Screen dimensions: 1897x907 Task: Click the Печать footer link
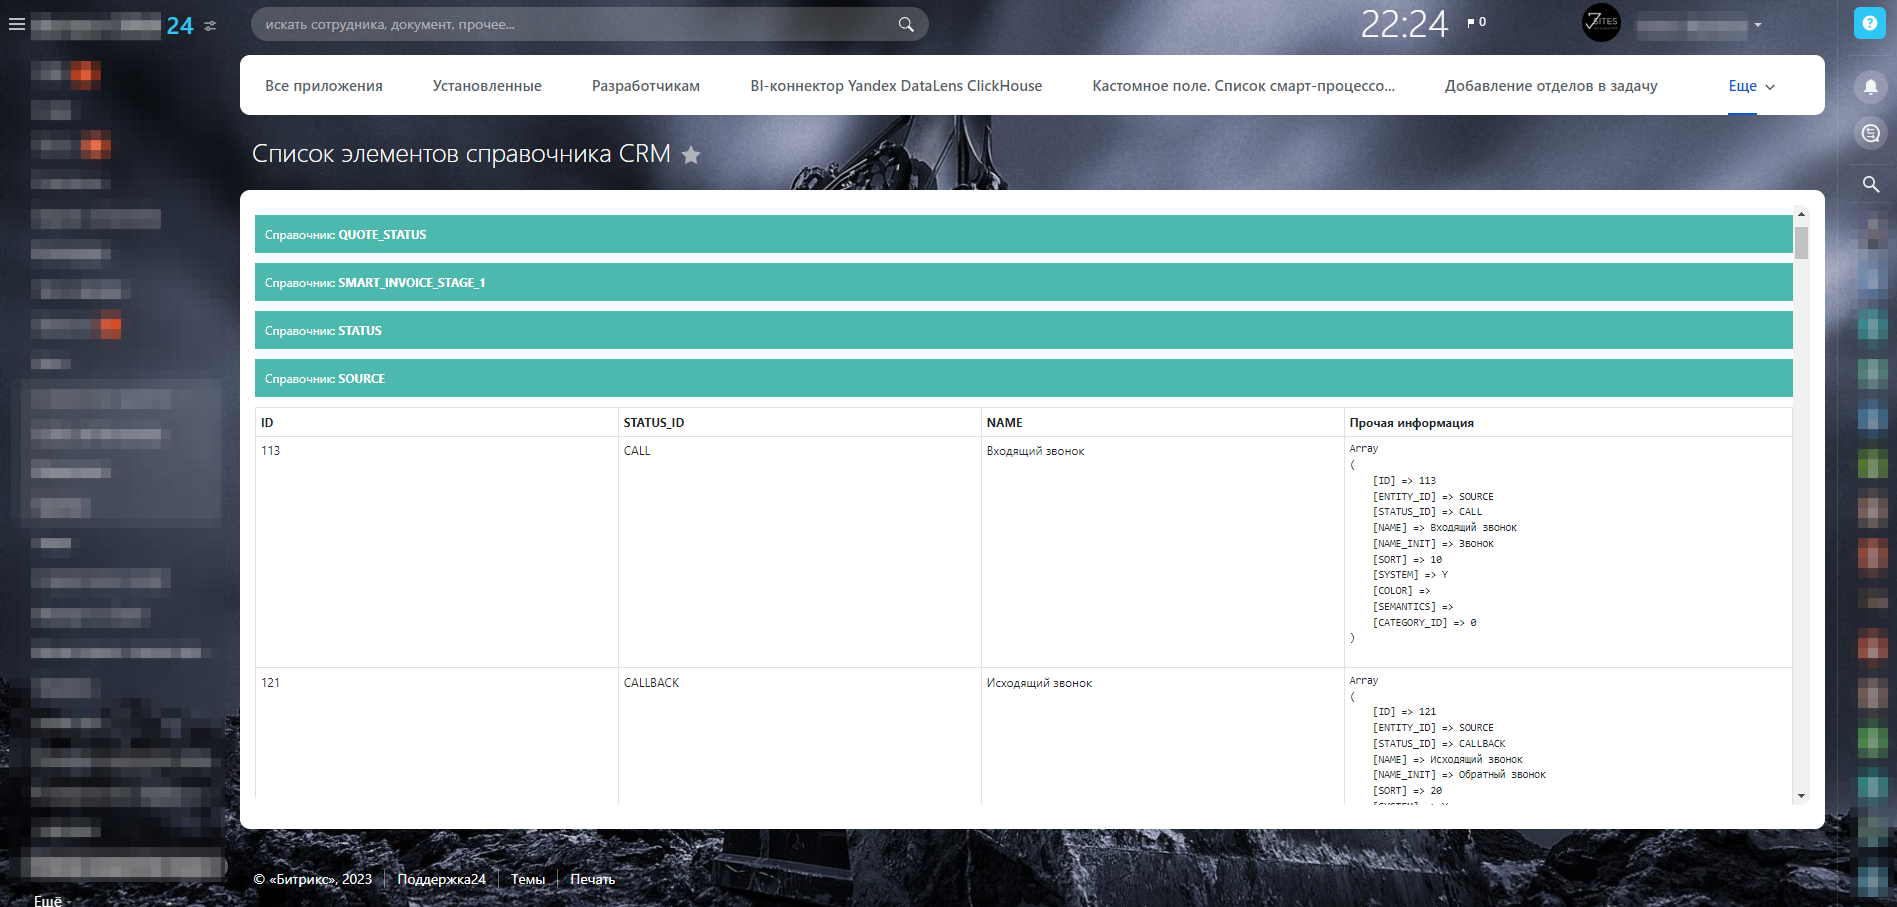(593, 879)
